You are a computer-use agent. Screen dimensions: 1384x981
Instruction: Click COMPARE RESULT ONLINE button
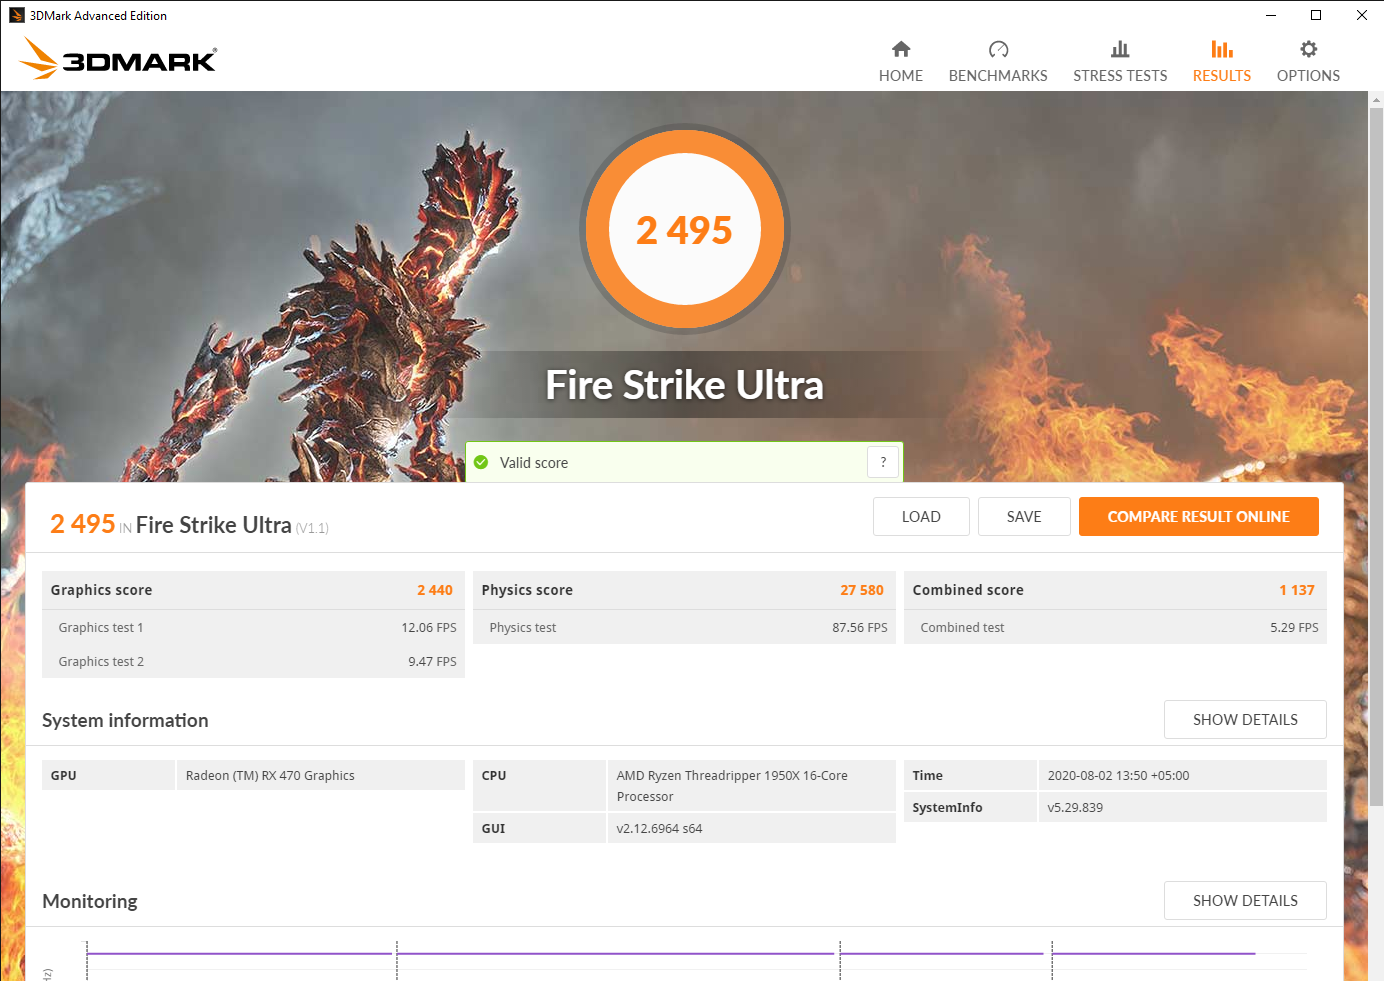click(x=1199, y=517)
